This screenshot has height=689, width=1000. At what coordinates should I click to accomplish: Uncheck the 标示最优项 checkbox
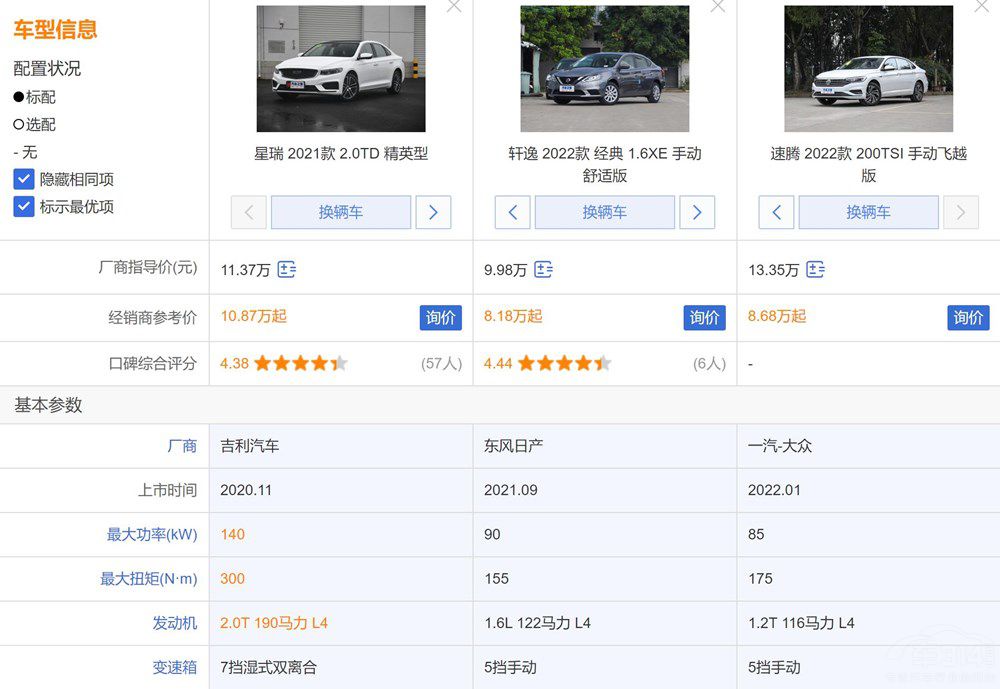(x=24, y=206)
